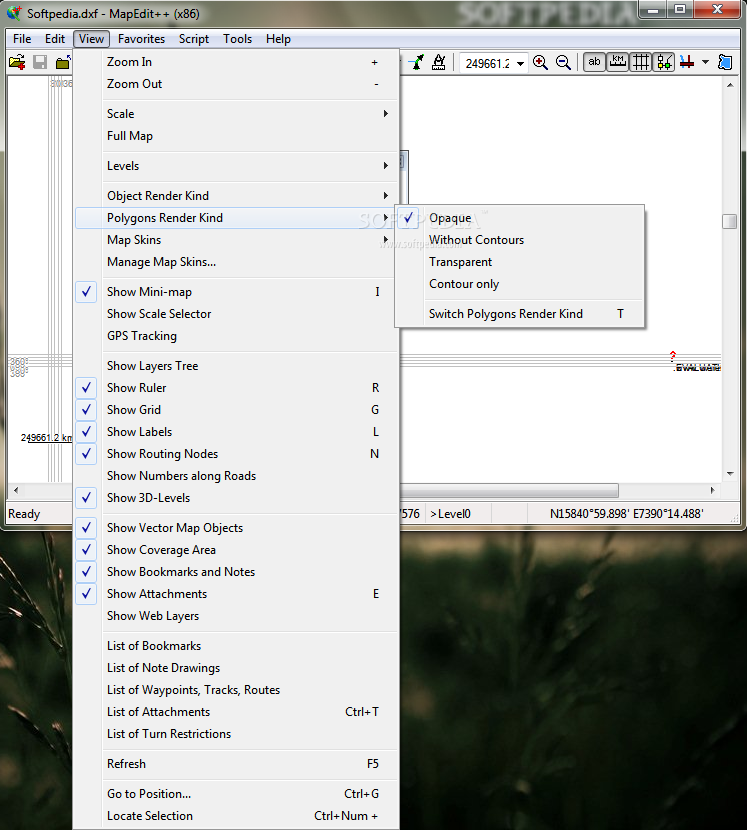Select Transparent polygon render kind
This screenshot has width=747, height=830.
click(x=520, y=262)
